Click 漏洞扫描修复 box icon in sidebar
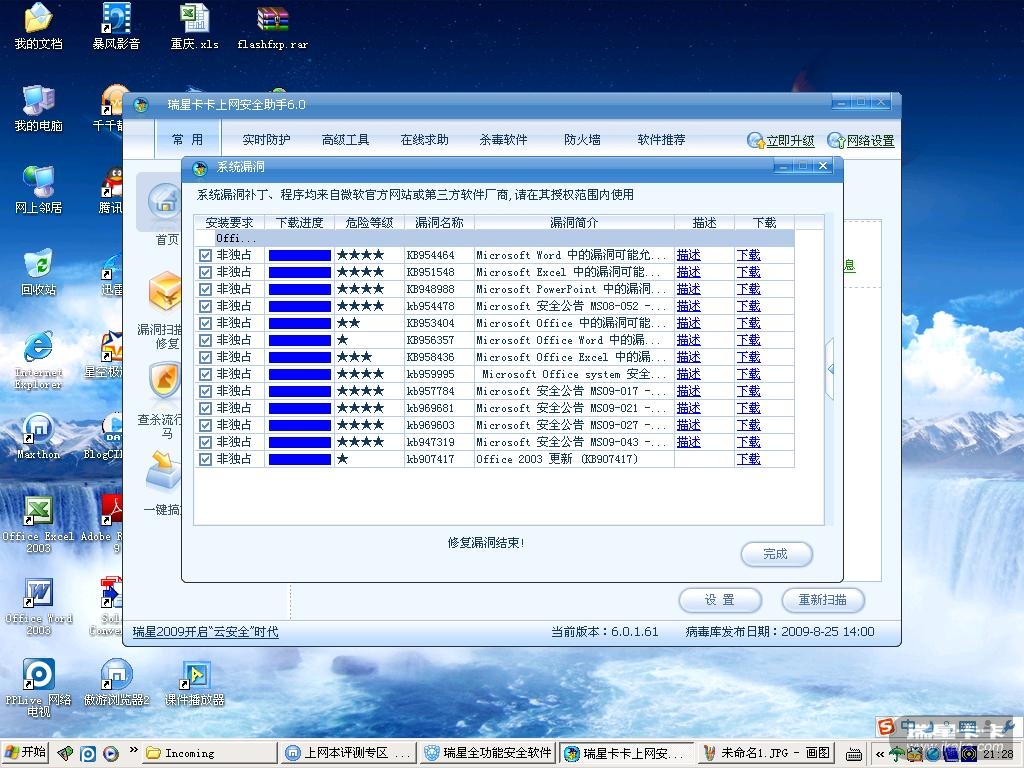The image size is (1024, 768). [165, 293]
